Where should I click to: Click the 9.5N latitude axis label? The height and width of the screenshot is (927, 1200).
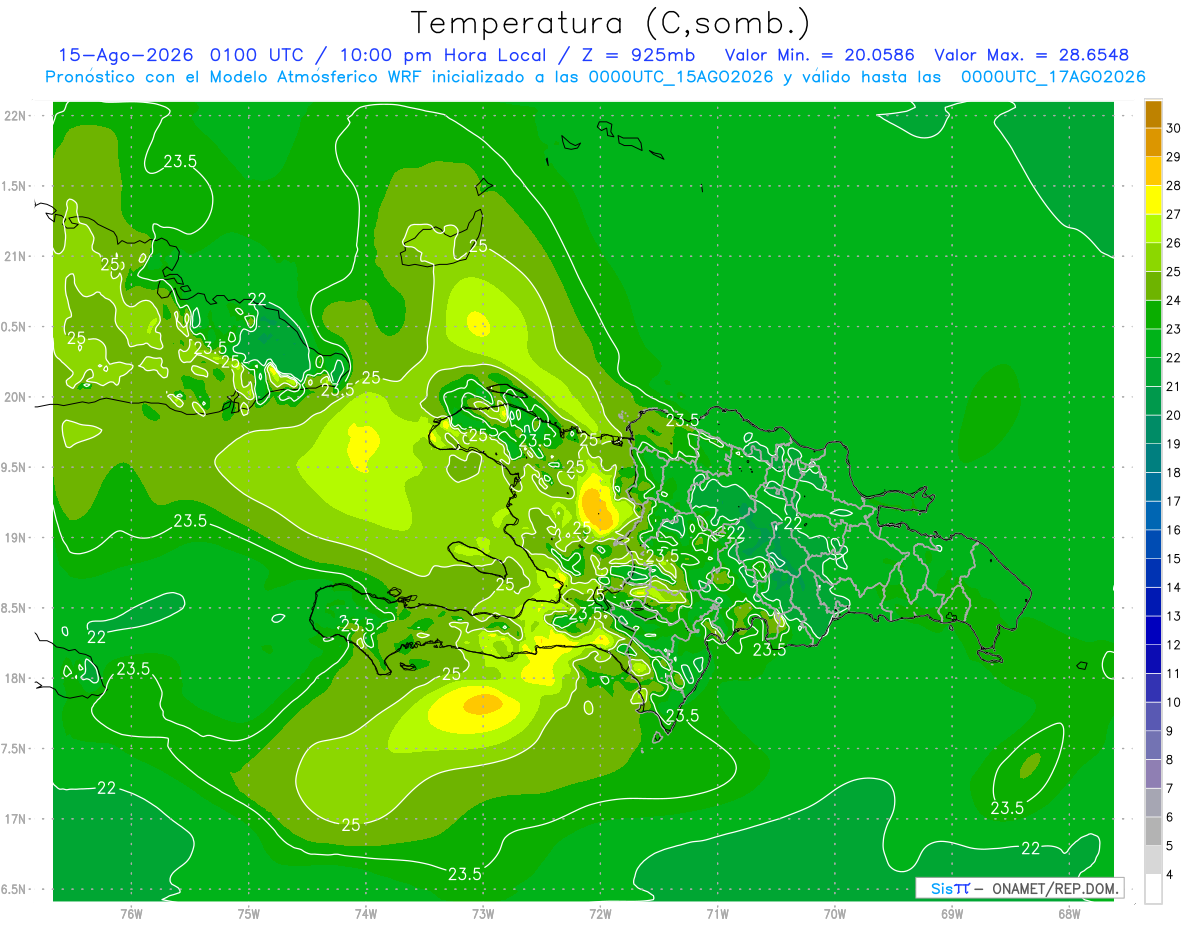(15, 467)
